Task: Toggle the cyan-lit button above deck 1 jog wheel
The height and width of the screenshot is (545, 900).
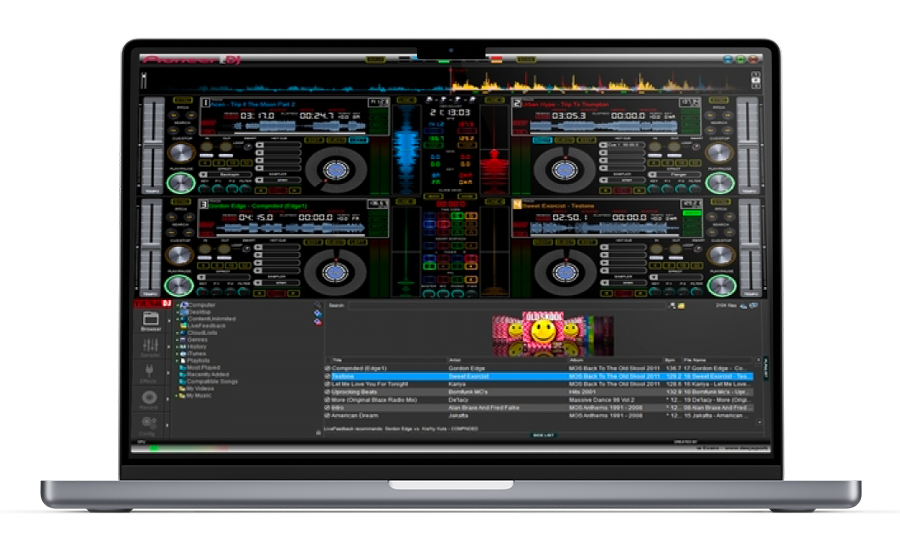Action: click(358, 140)
